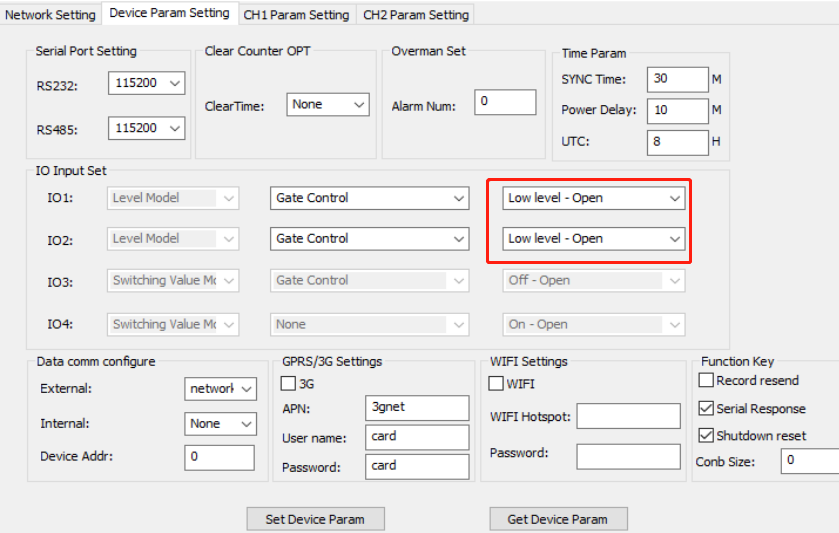
Task: Click the Serial Port Setting group label
Action: click(86, 51)
